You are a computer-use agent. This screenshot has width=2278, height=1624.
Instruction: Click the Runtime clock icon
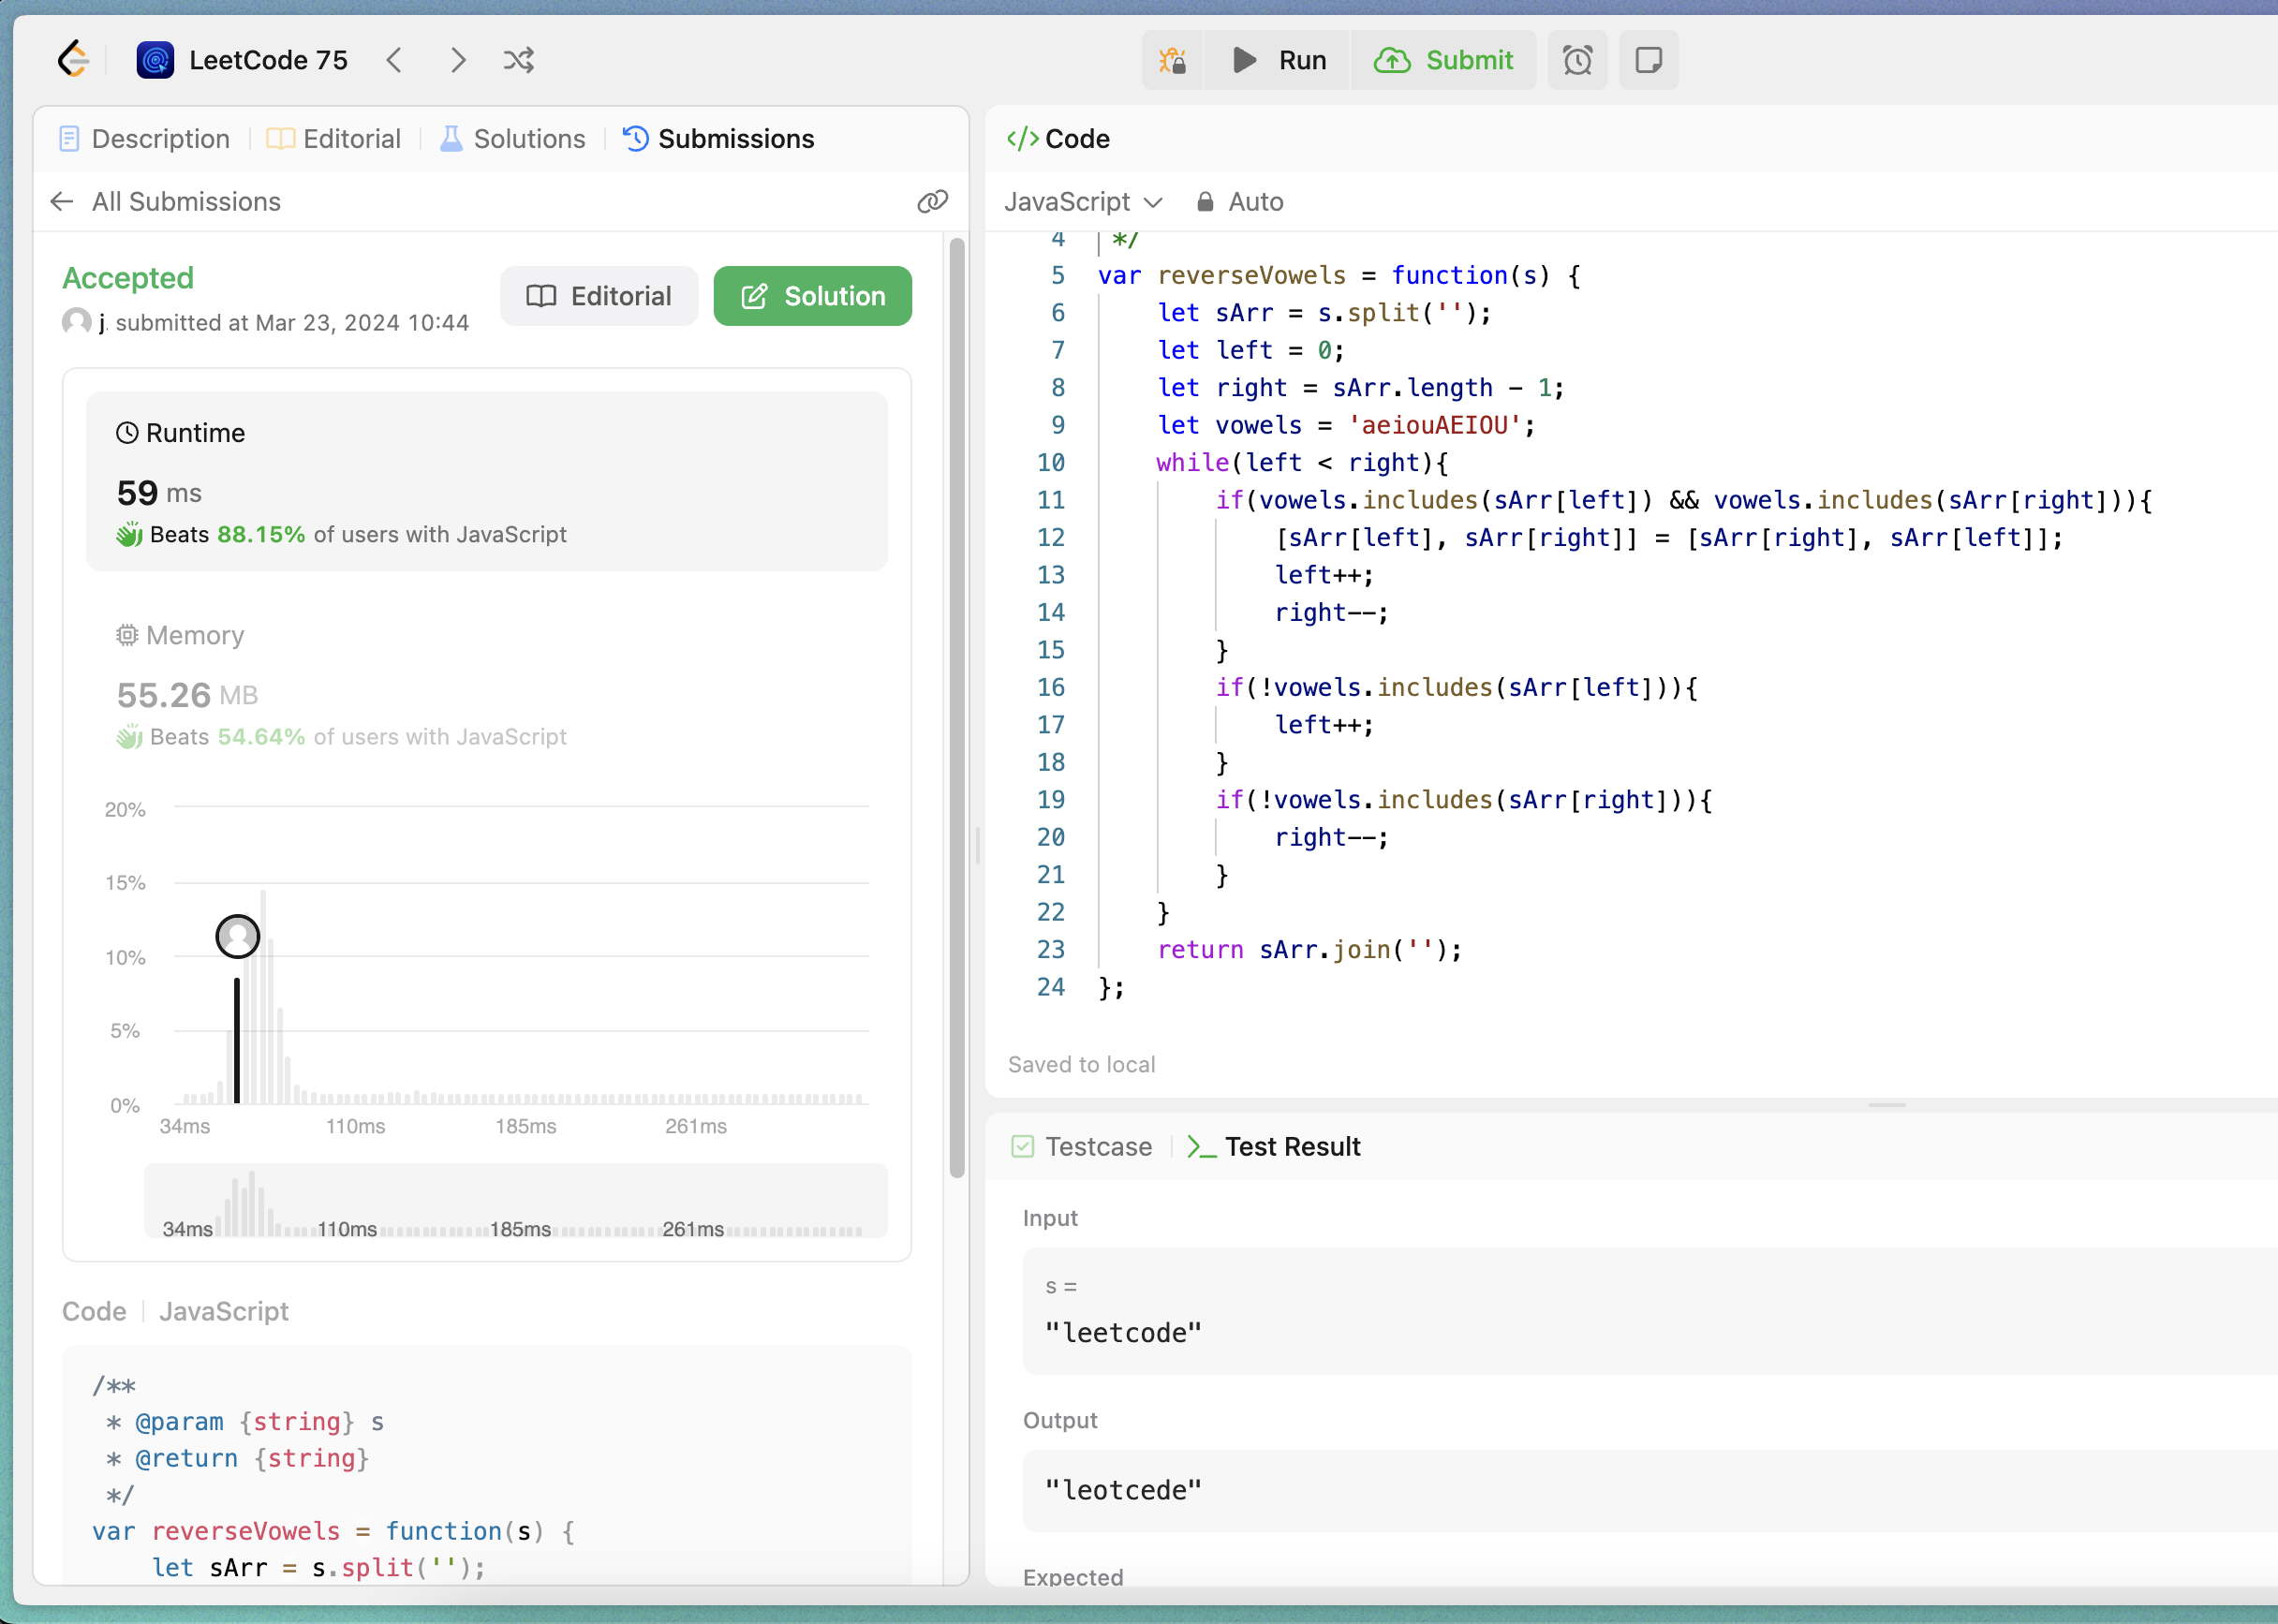coord(127,433)
